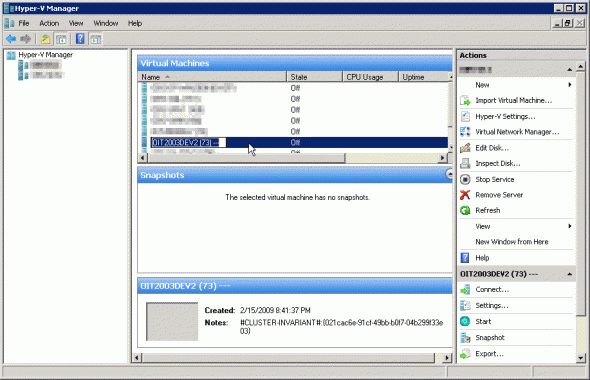590x380 pixels.
Task: Click the red Remove Server icon
Action: pos(465,195)
